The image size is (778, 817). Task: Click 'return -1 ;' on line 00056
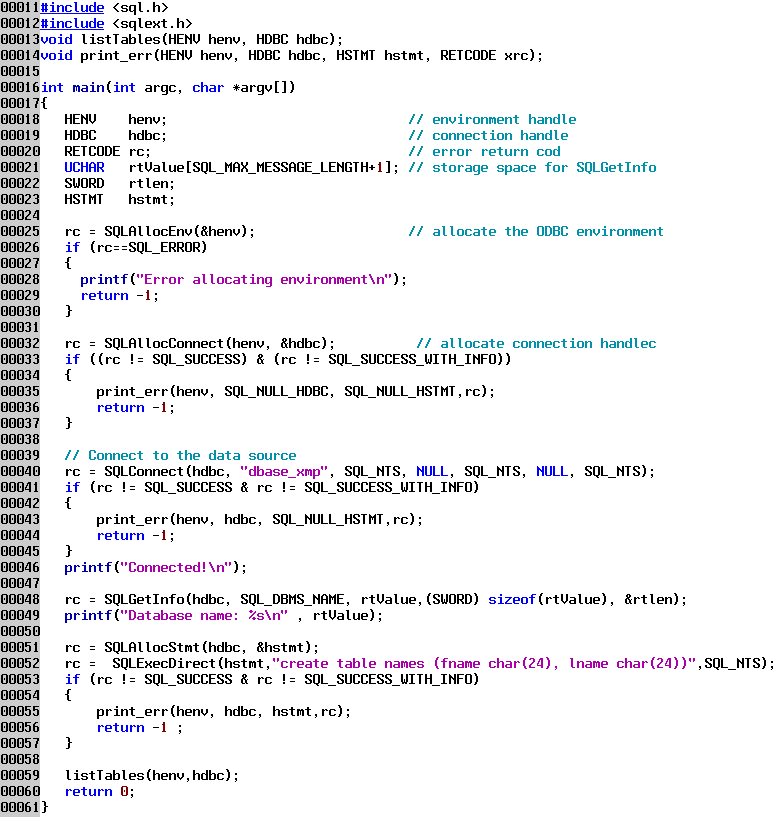[140, 728]
